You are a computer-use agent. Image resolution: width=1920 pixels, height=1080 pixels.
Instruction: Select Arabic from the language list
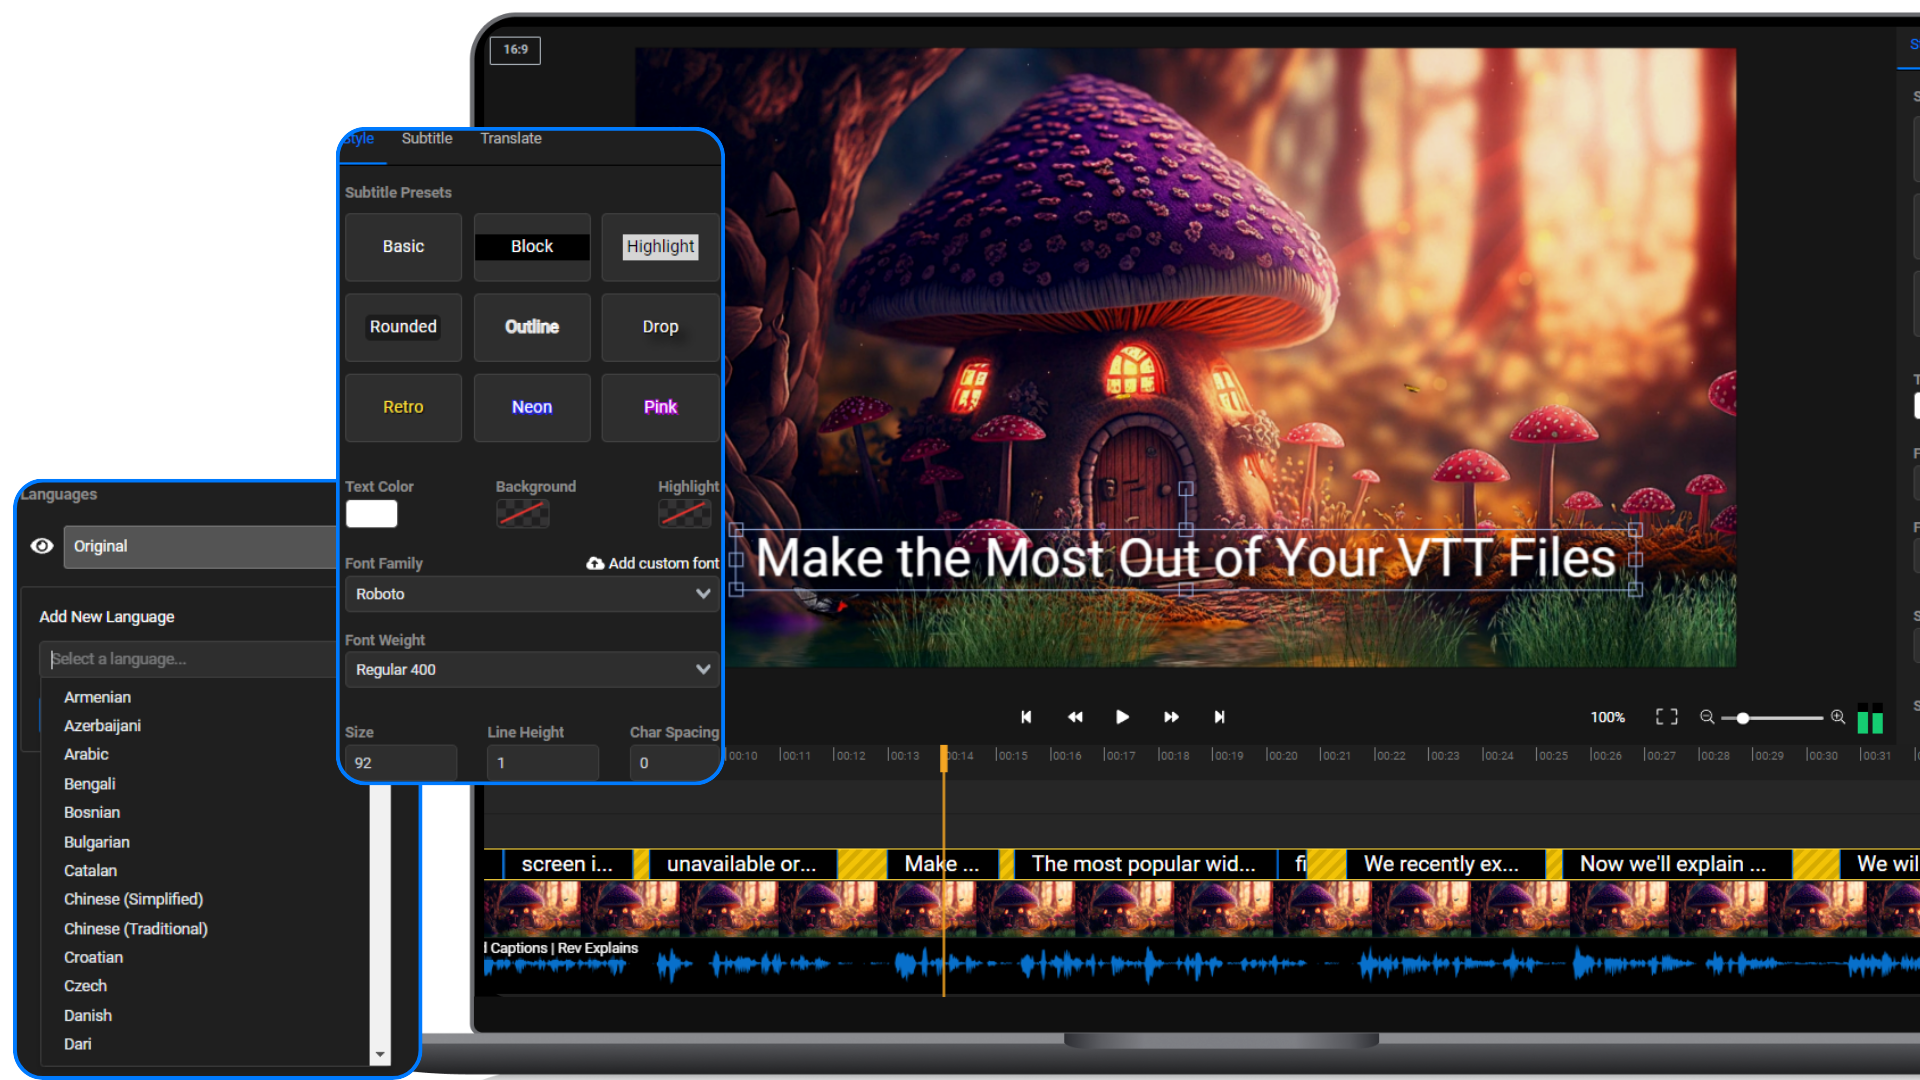(86, 754)
